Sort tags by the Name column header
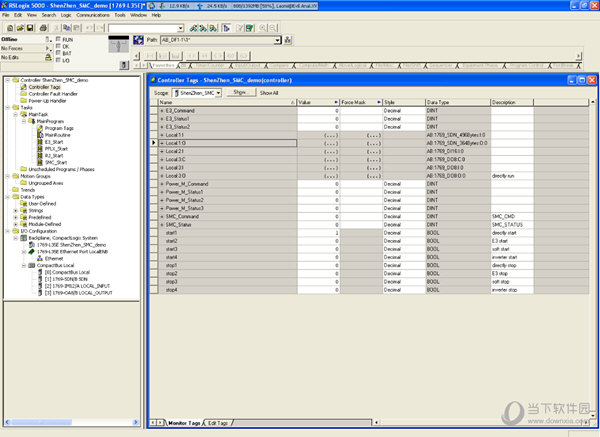Screen dimensions: 600x437 click(227, 102)
